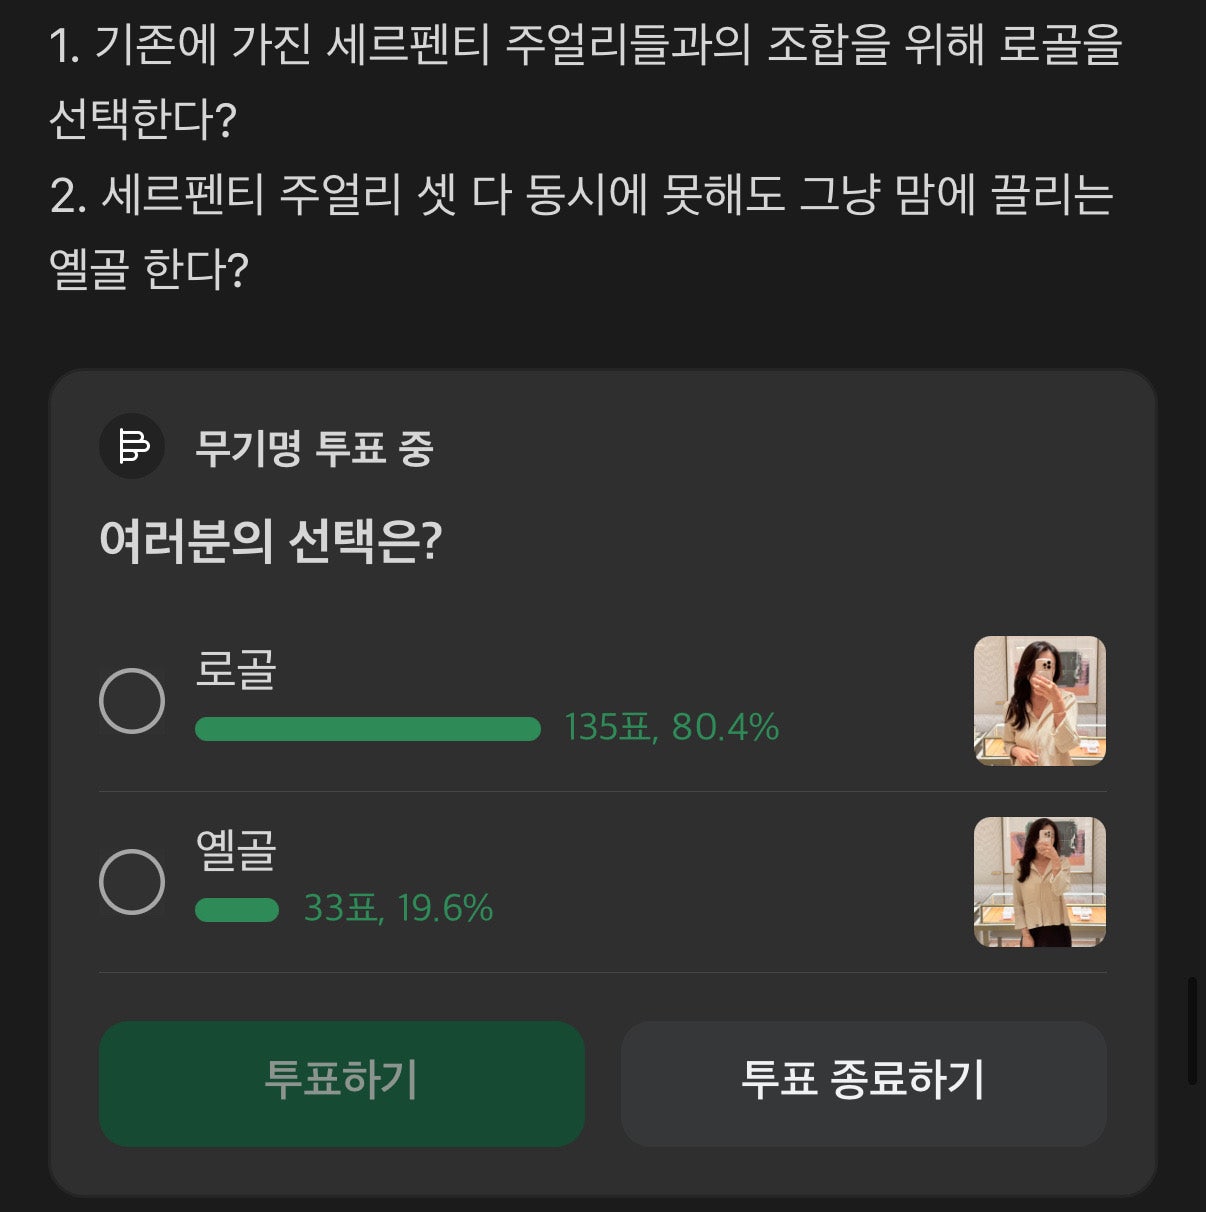Viewport: 1206px width, 1212px height.
Task: Click the 옐골 option label
Action: click(x=236, y=850)
